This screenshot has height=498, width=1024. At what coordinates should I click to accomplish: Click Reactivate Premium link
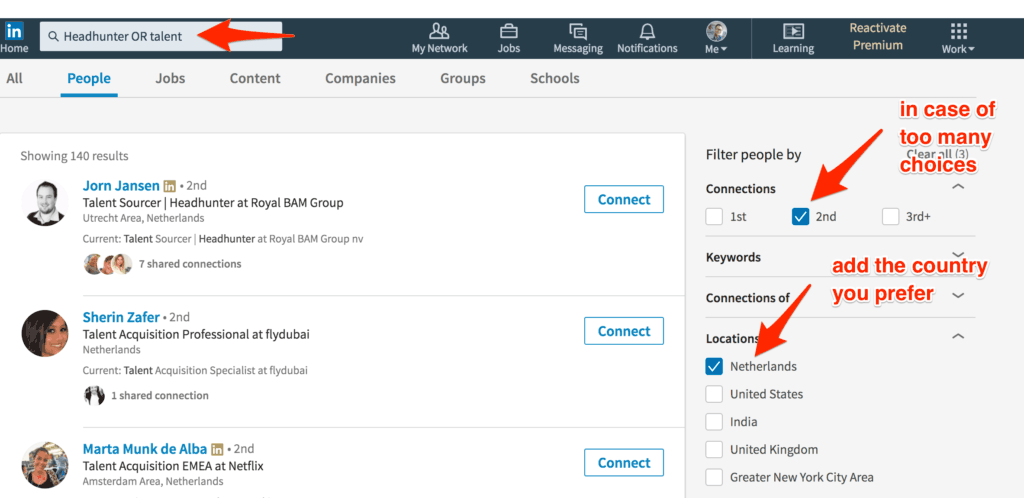pyautogui.click(x=878, y=37)
